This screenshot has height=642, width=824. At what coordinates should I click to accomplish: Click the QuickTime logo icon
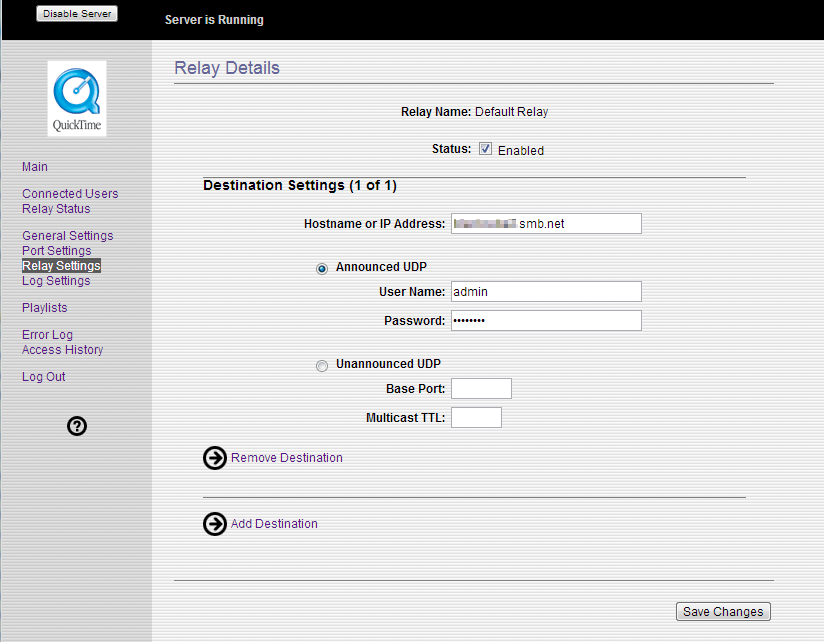tap(77, 99)
